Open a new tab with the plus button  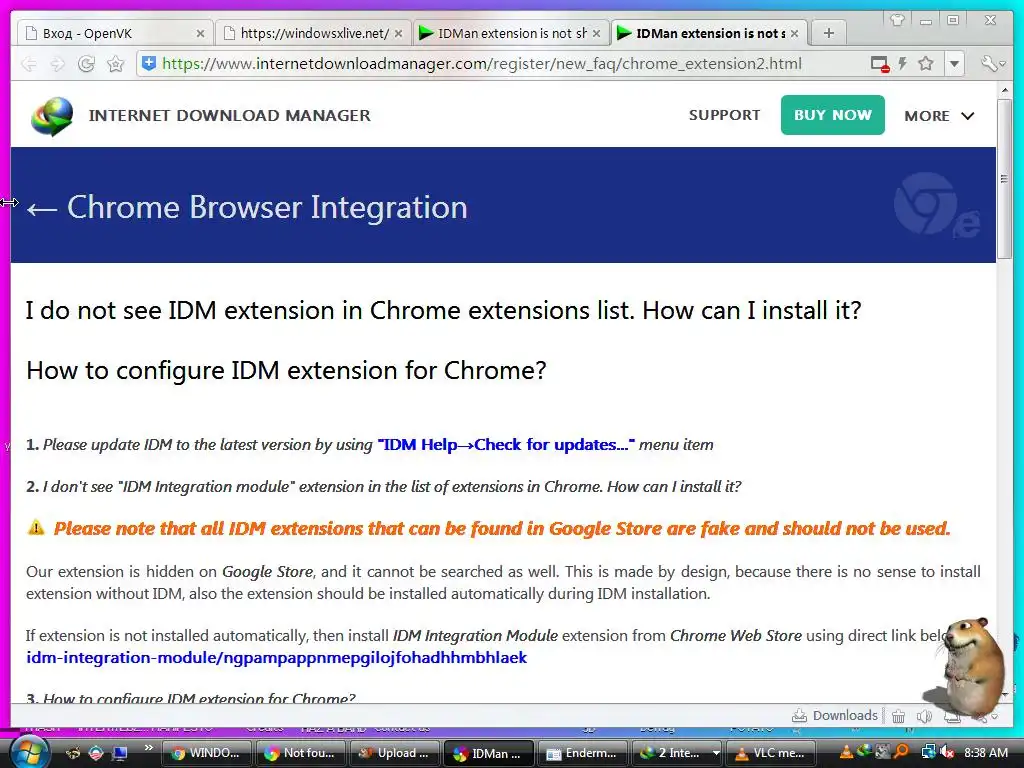click(x=829, y=33)
